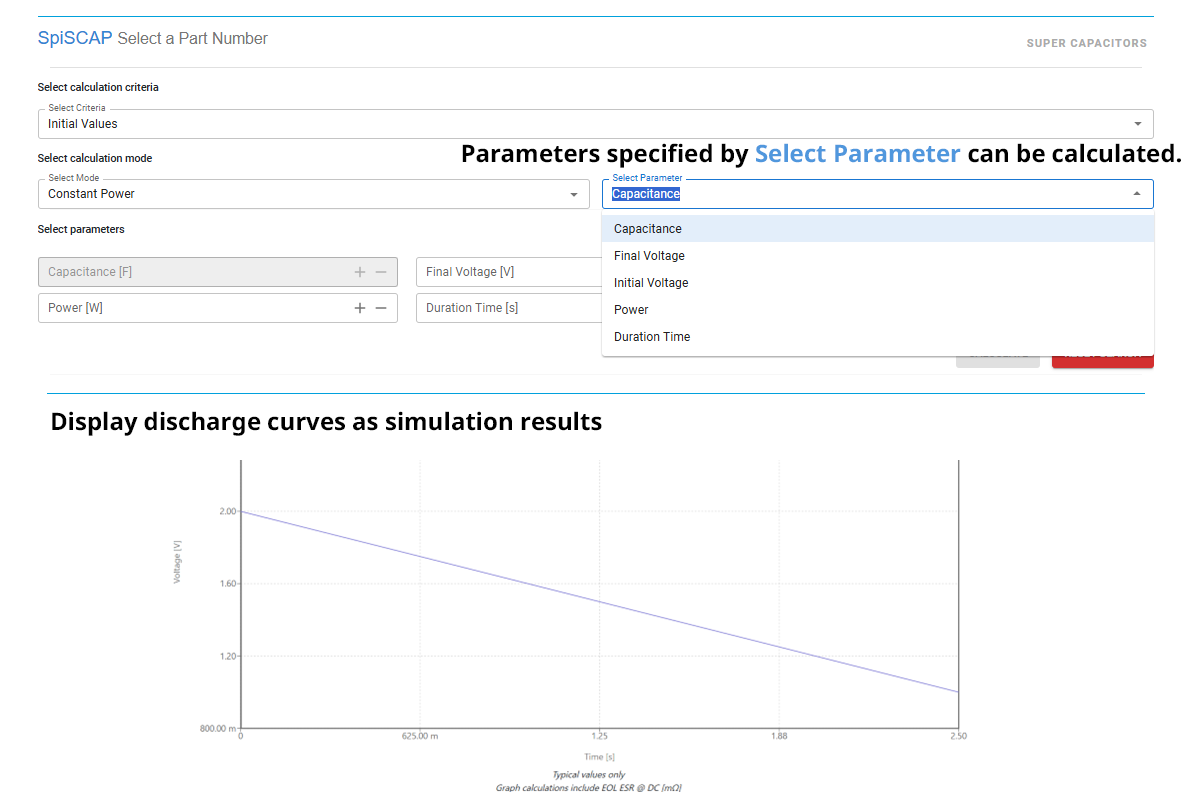Click the SpiSCAP title link

click(75, 38)
